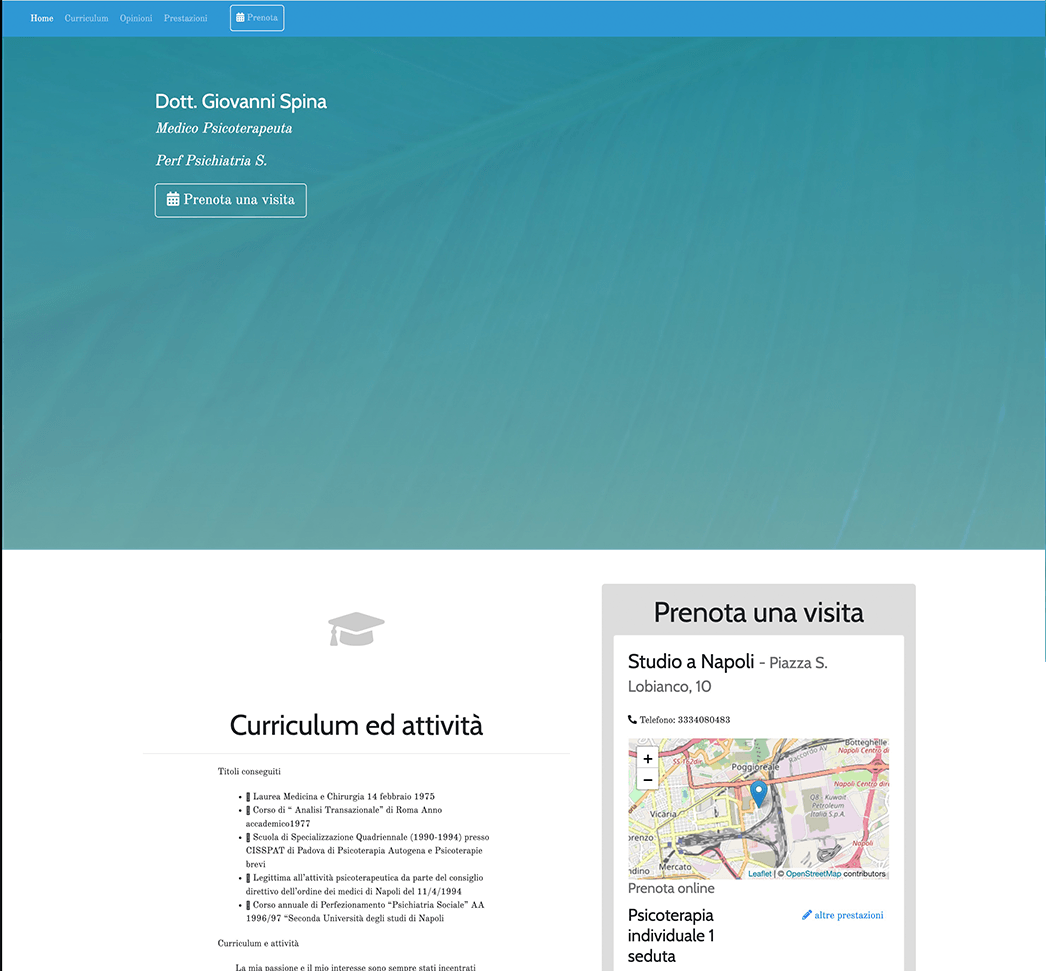Zoom in on the map with the plus control
The height and width of the screenshot is (971, 1046).
647,758
